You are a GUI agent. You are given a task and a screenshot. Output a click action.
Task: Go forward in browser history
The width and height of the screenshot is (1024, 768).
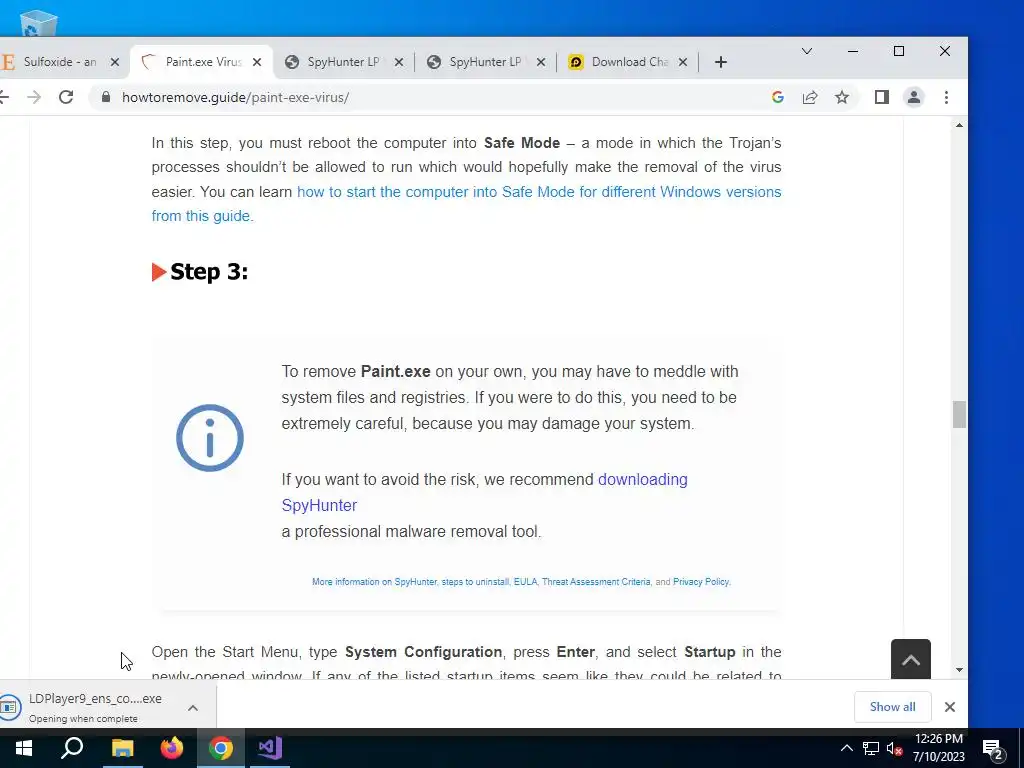coord(34,97)
